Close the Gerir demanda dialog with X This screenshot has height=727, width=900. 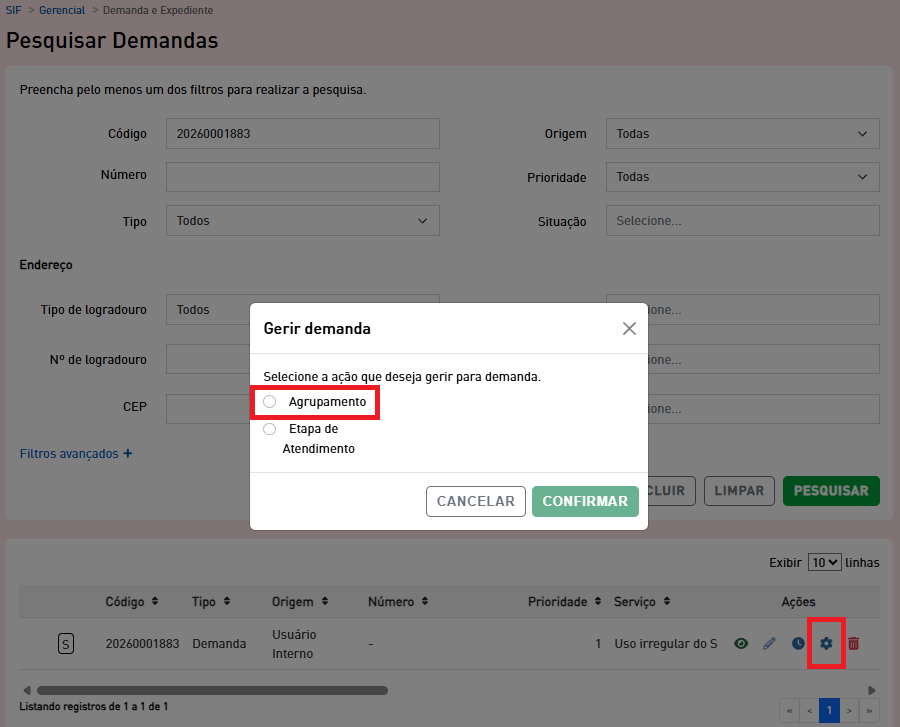[629, 328]
